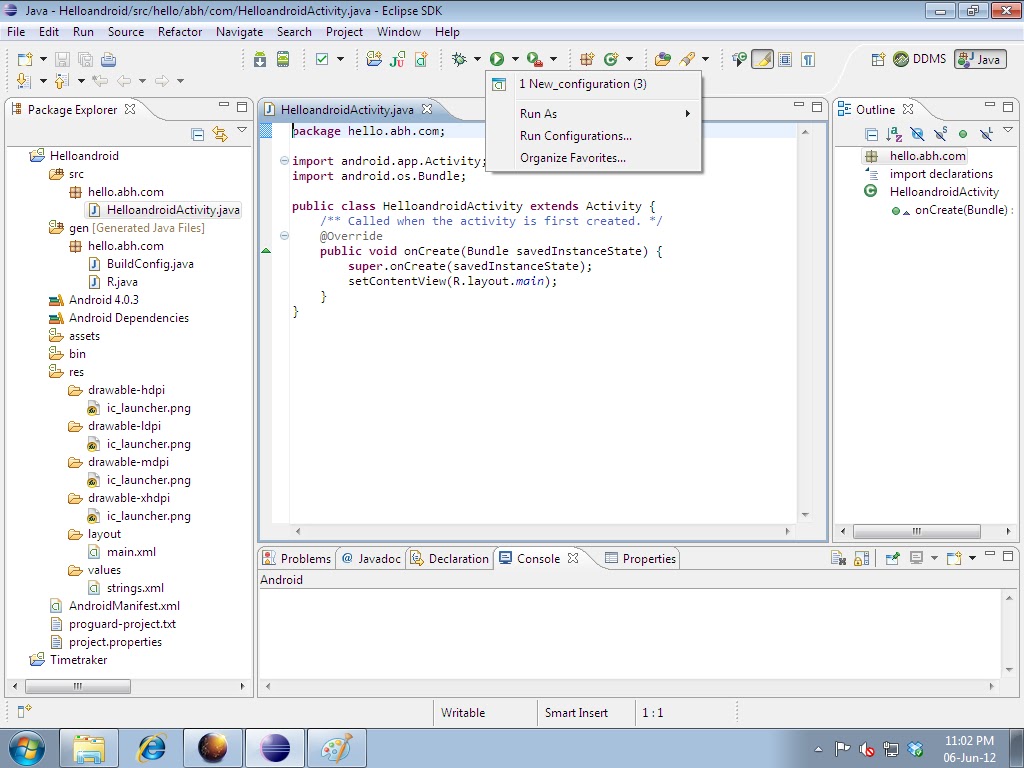Viewport: 1024px width, 768px height.
Task: Click the New Android Test Project icon
Action: click(397, 59)
